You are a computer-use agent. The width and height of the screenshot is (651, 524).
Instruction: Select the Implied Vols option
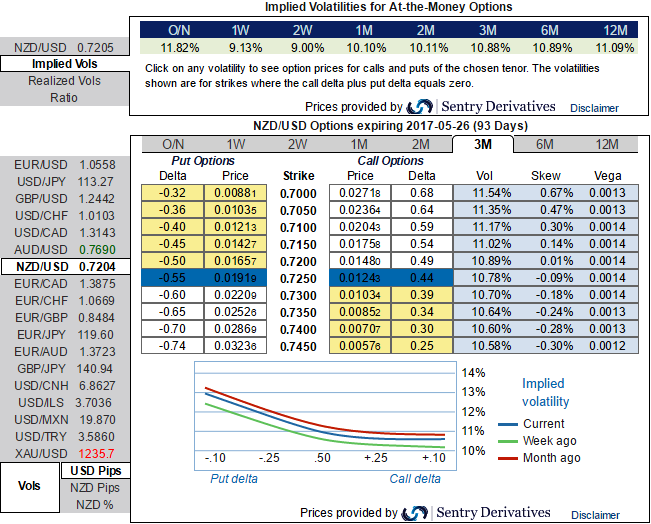coord(65,64)
